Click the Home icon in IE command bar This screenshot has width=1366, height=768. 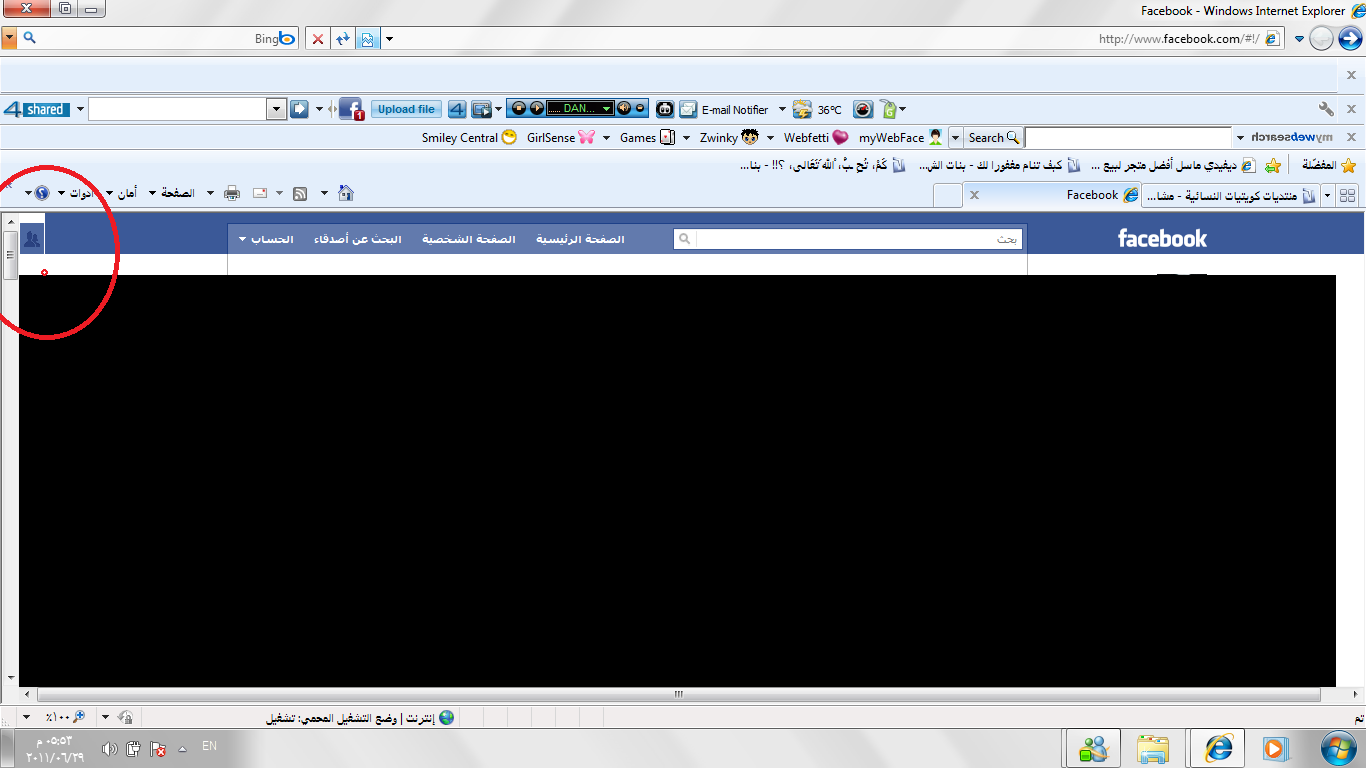[x=345, y=193]
